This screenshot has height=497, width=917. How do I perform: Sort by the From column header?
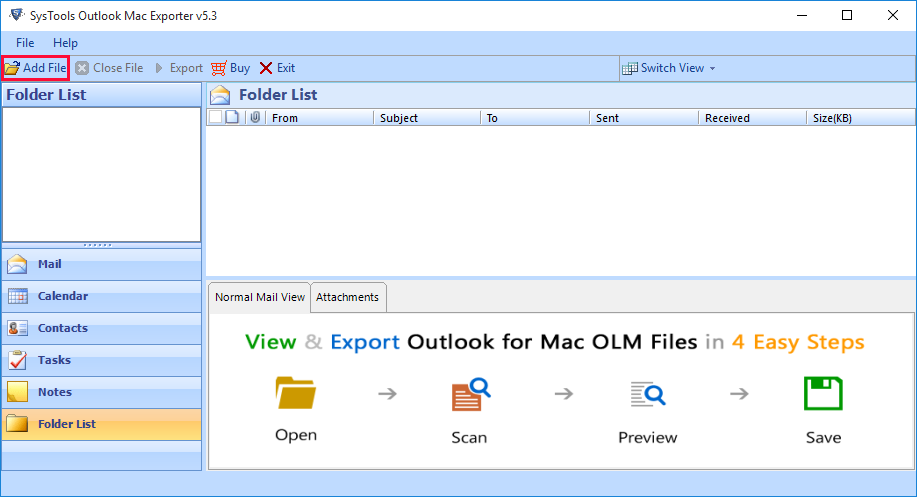(x=319, y=118)
